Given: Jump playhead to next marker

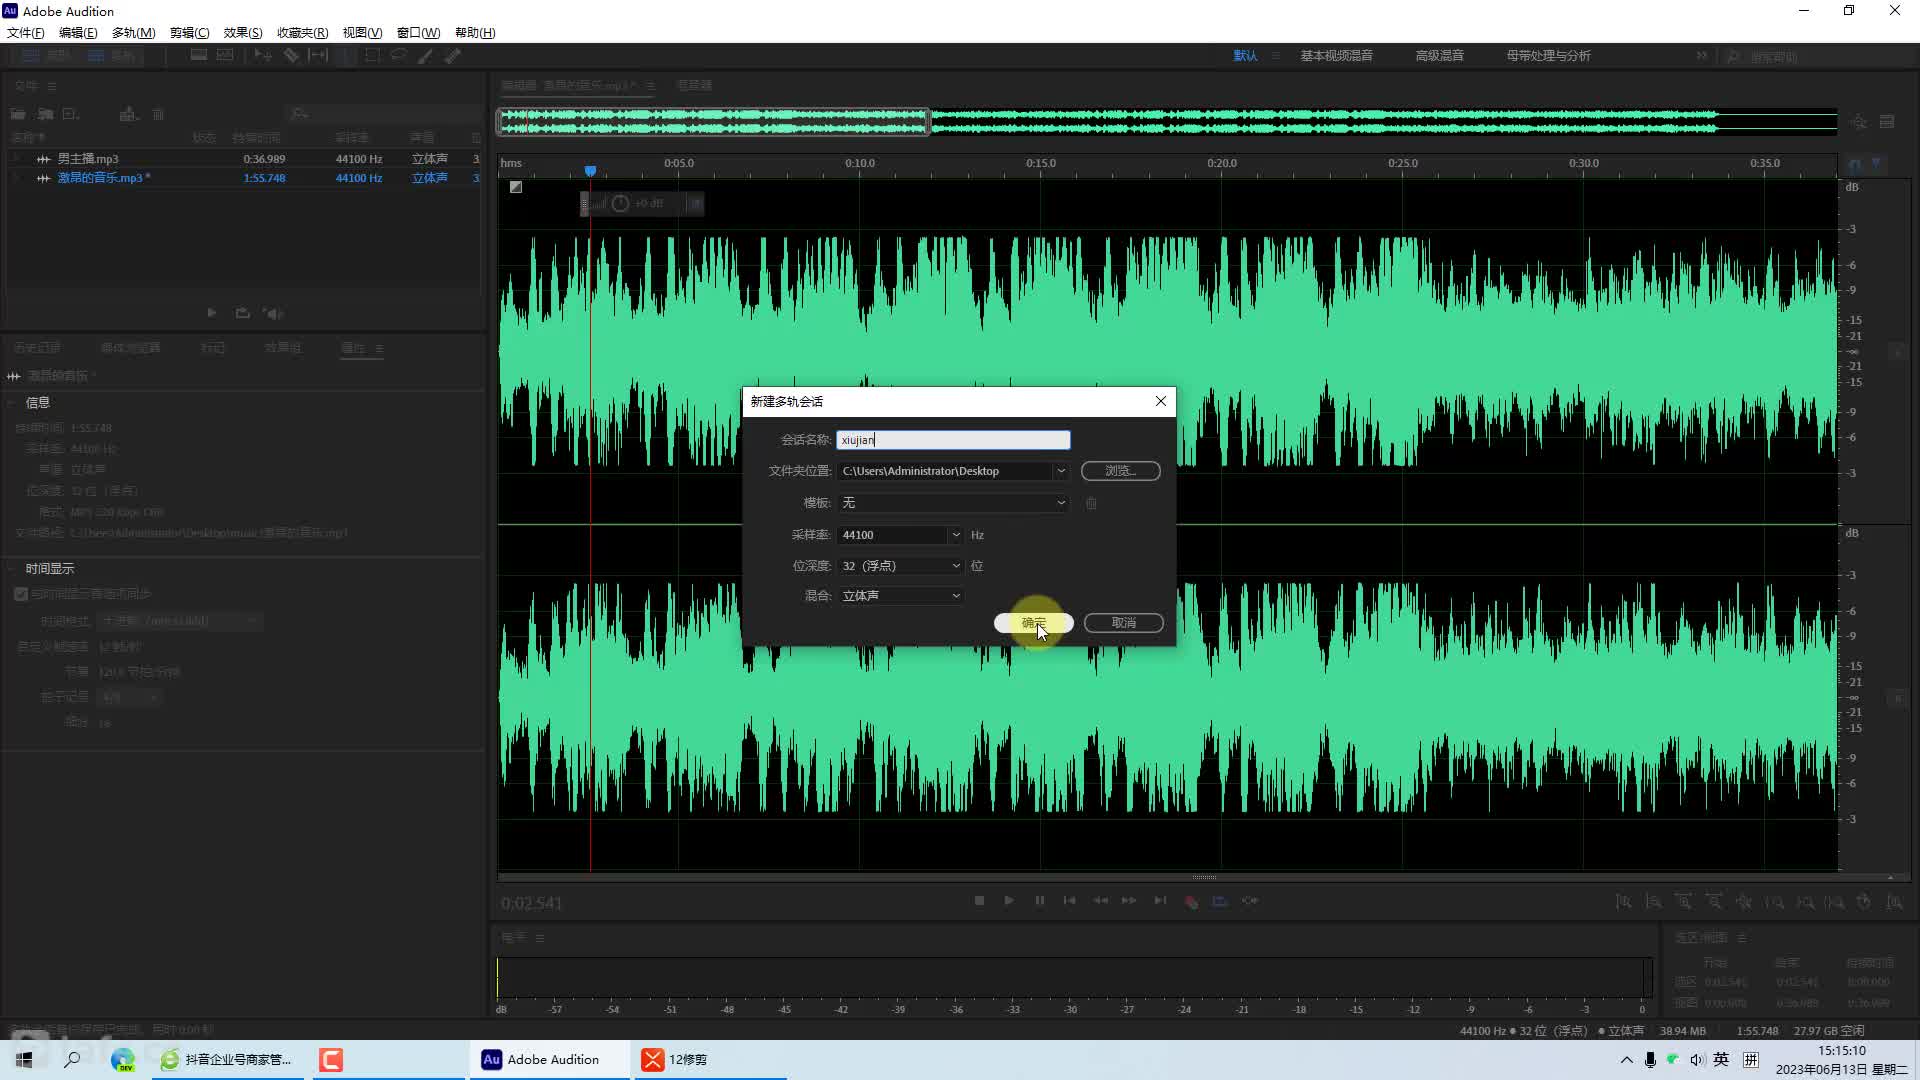Looking at the screenshot, I should coord(1160,901).
